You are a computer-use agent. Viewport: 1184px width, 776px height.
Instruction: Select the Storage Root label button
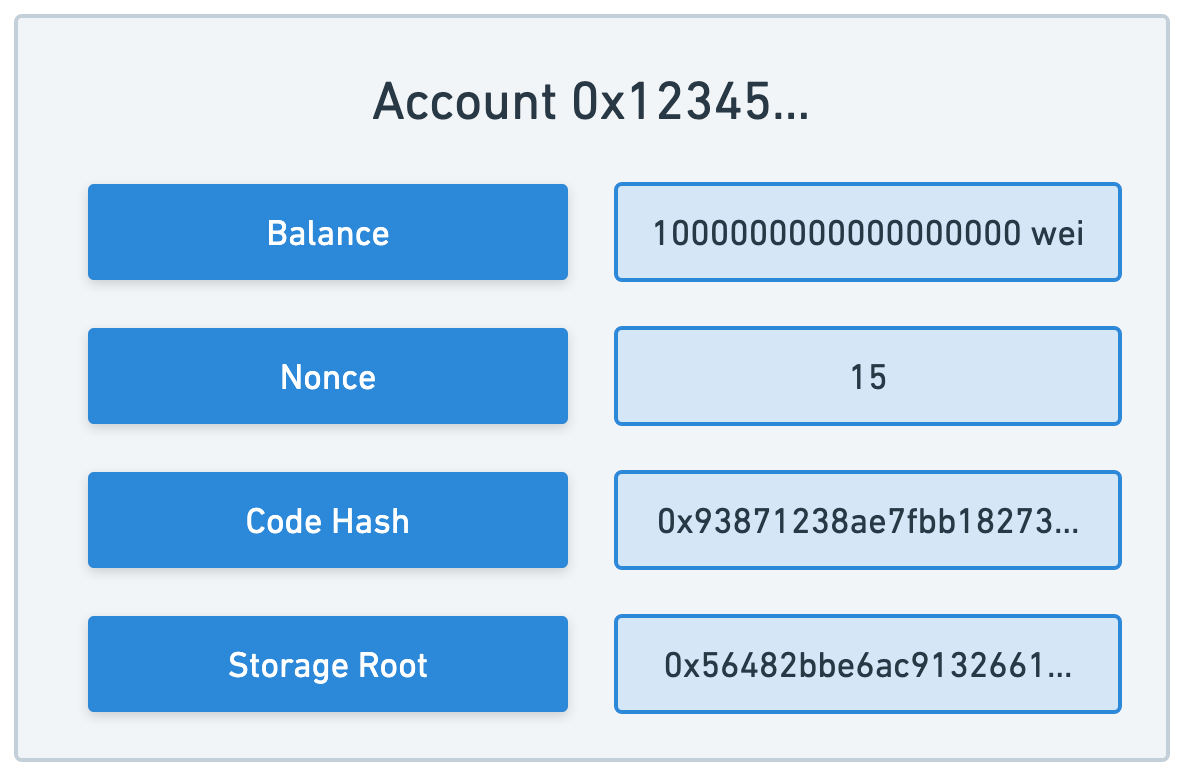pos(328,664)
